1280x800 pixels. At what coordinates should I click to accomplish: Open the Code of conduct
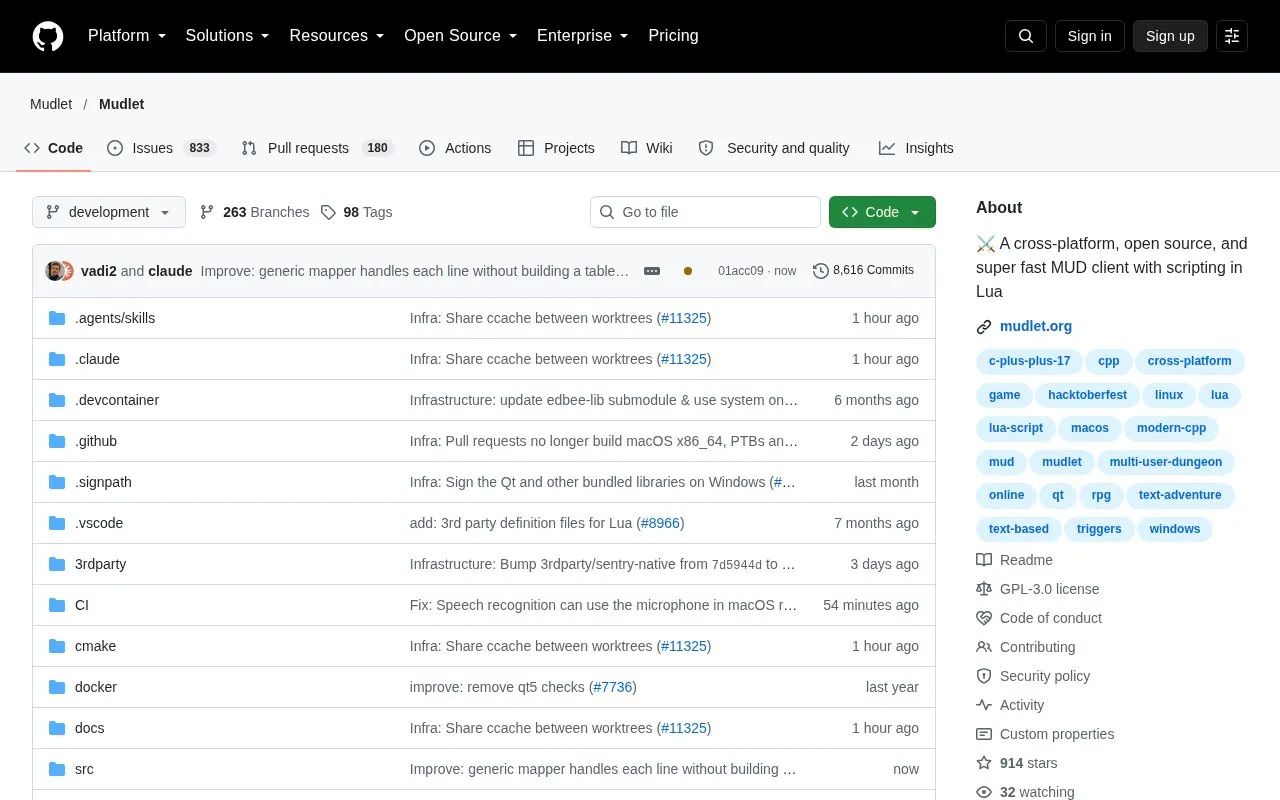(1039, 618)
